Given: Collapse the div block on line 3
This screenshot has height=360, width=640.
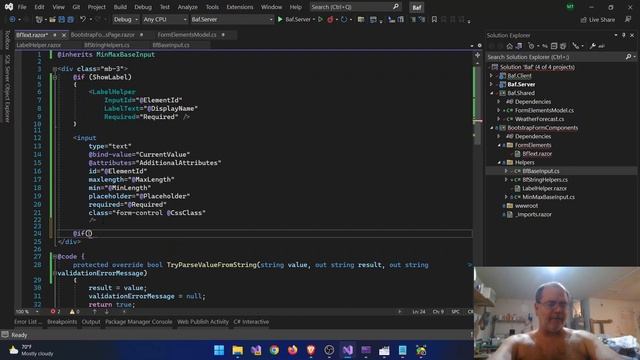Looking at the screenshot, I should [55, 69].
